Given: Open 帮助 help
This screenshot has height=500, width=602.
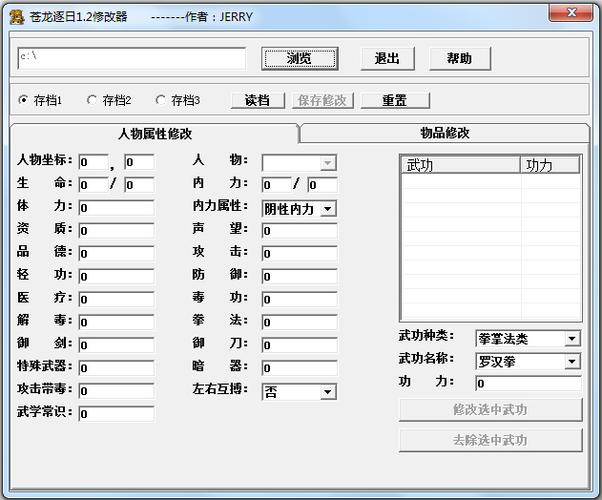Looking at the screenshot, I should pyautogui.click(x=460, y=58).
